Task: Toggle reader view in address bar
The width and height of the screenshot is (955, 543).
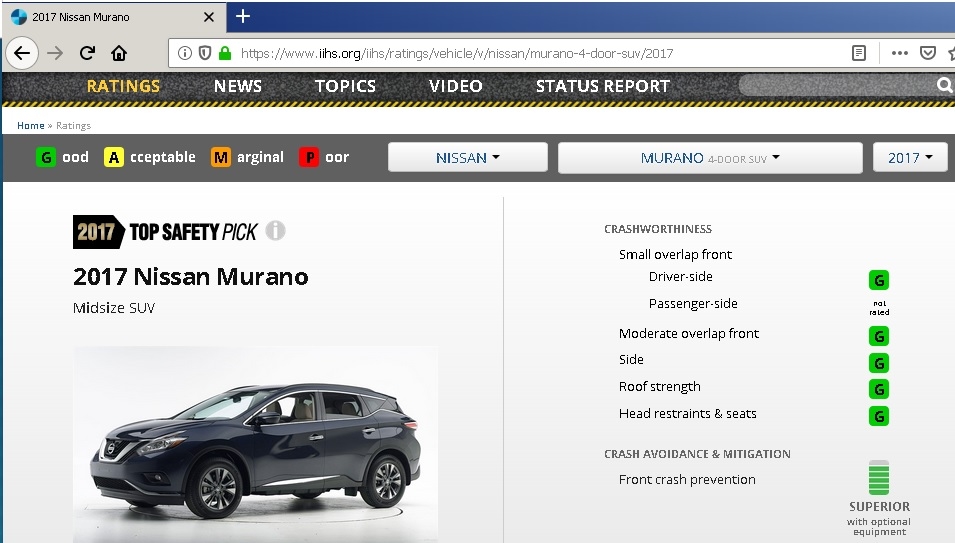Action: click(859, 53)
